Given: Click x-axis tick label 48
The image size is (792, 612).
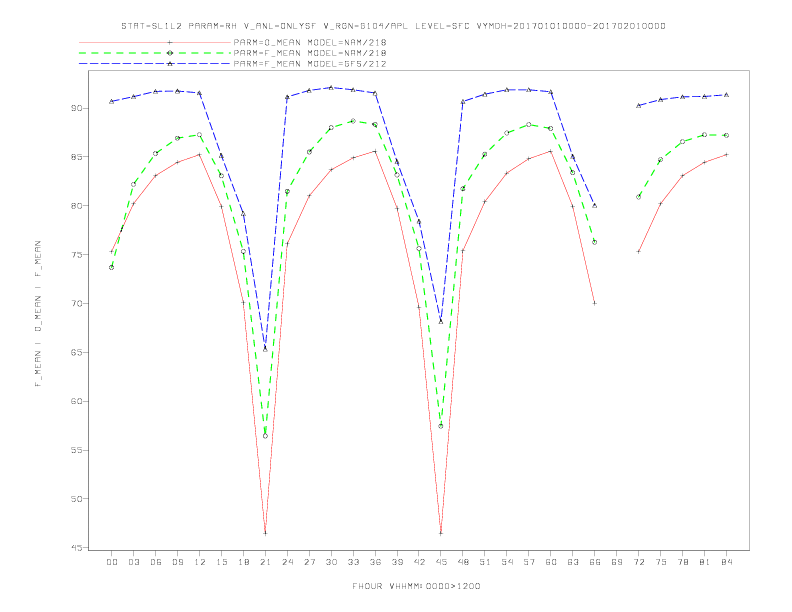Looking at the screenshot, I should point(463,562).
